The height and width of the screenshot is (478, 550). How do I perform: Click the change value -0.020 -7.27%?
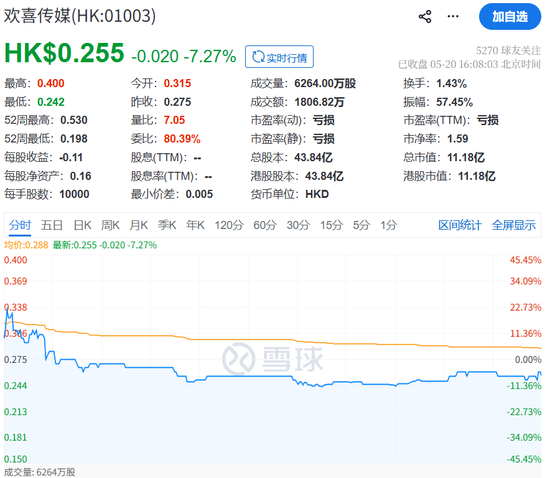tap(183, 56)
